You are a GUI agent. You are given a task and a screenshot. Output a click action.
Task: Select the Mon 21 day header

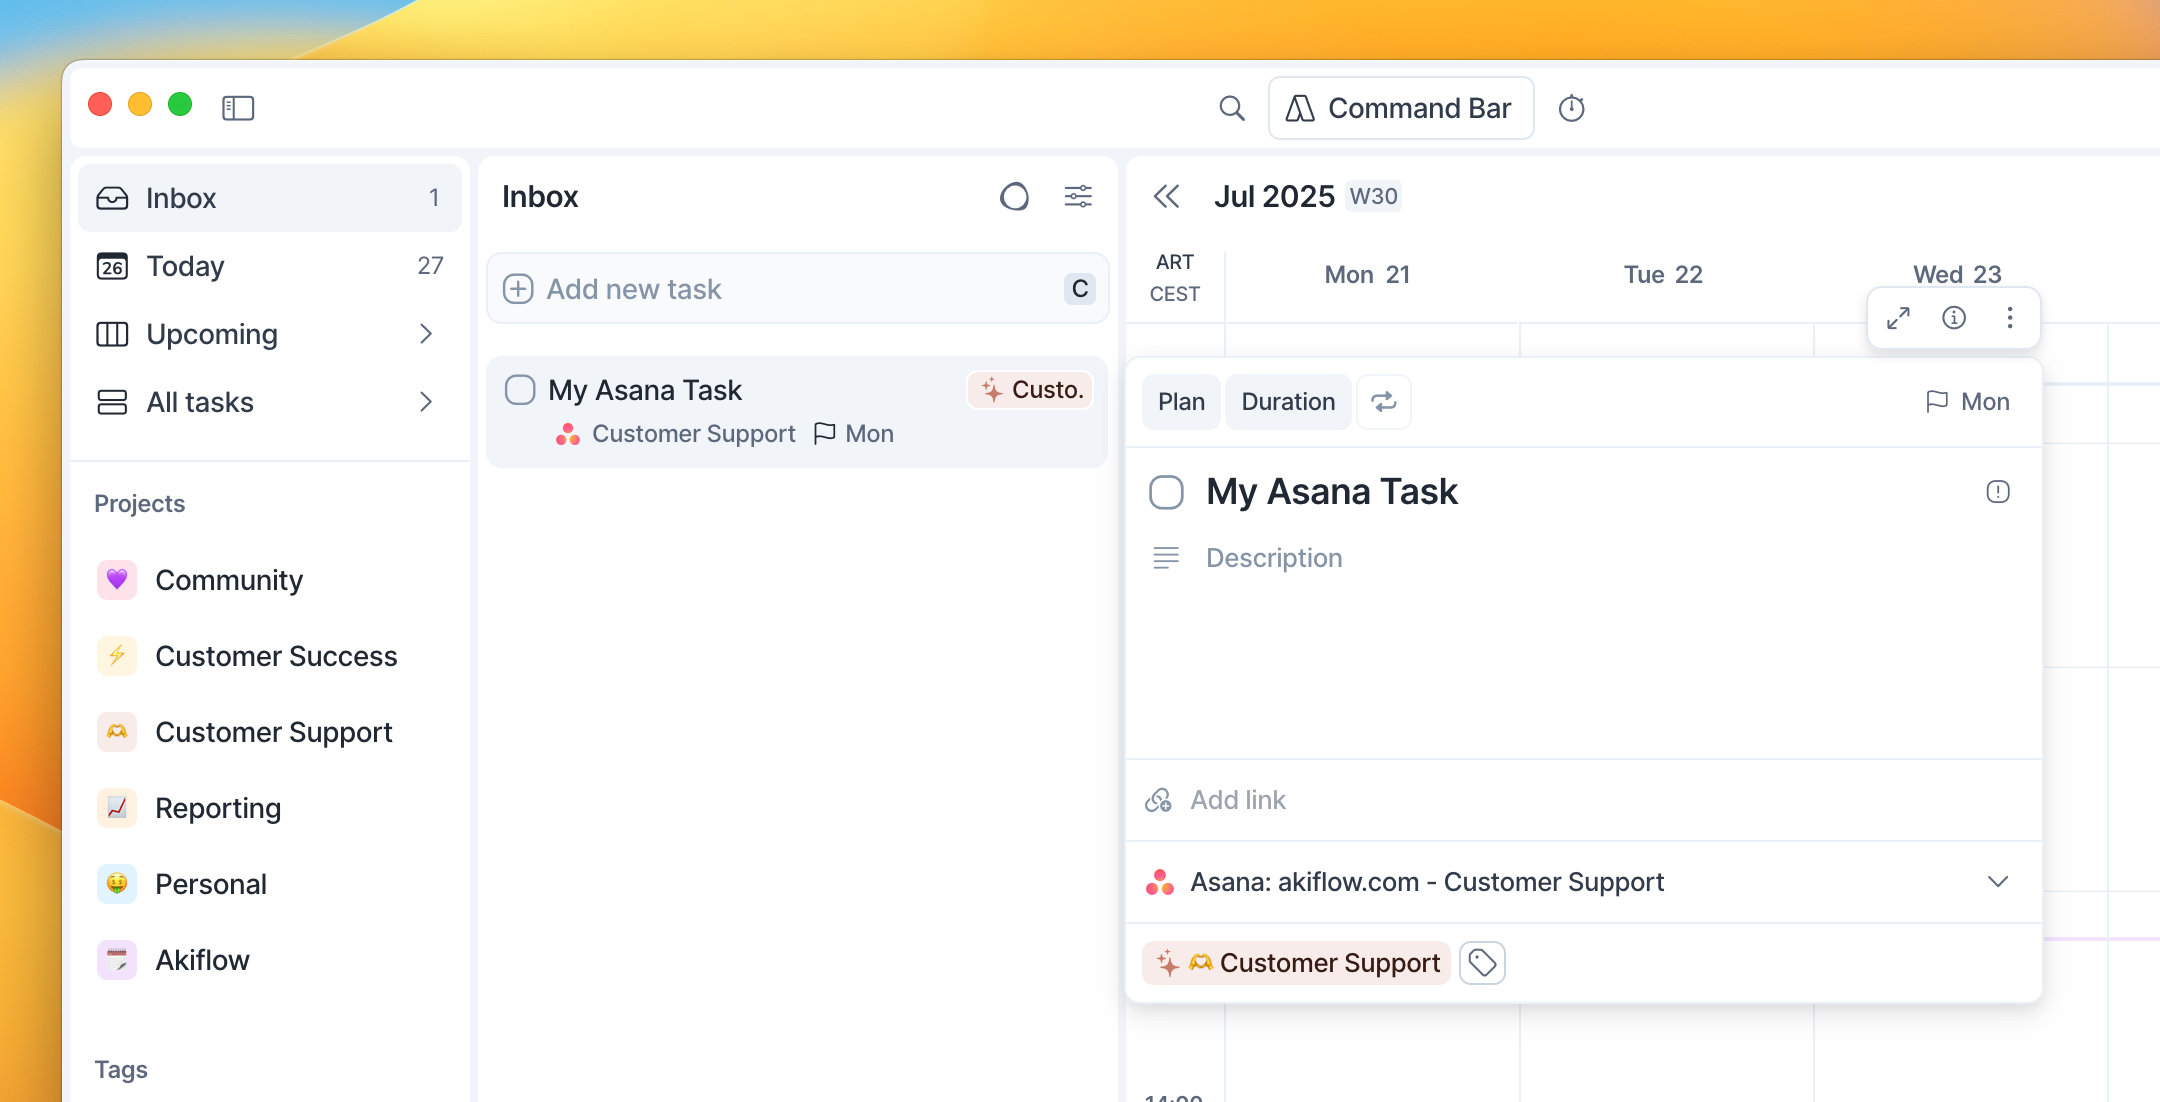click(x=1367, y=275)
